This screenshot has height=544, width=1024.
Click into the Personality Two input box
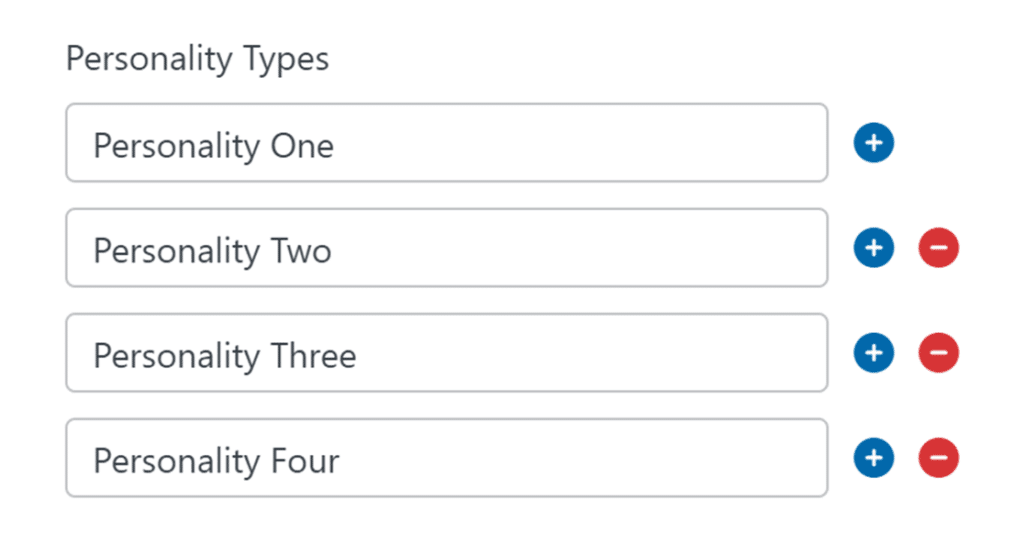click(x=446, y=248)
